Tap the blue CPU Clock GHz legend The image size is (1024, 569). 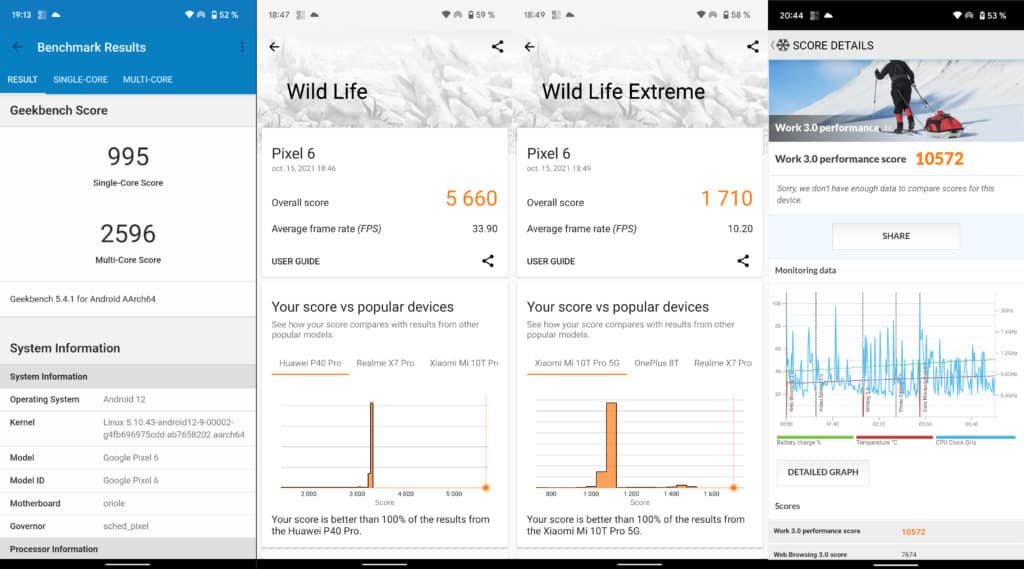[x=975, y=440]
